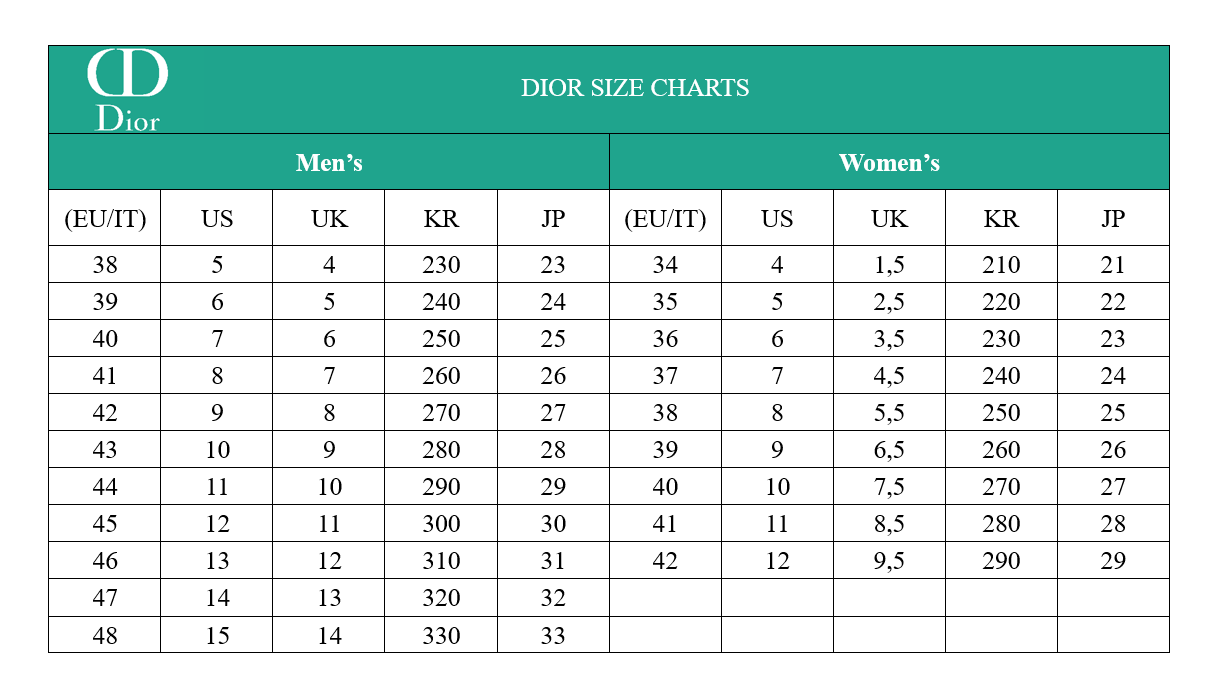Image resolution: width=1220 pixels, height=700 pixels.
Task: Select the Women's KR column header
Action: click(1001, 218)
